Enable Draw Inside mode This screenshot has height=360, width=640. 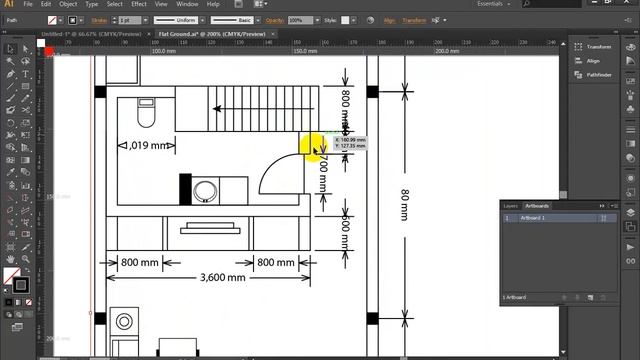tap(28, 315)
